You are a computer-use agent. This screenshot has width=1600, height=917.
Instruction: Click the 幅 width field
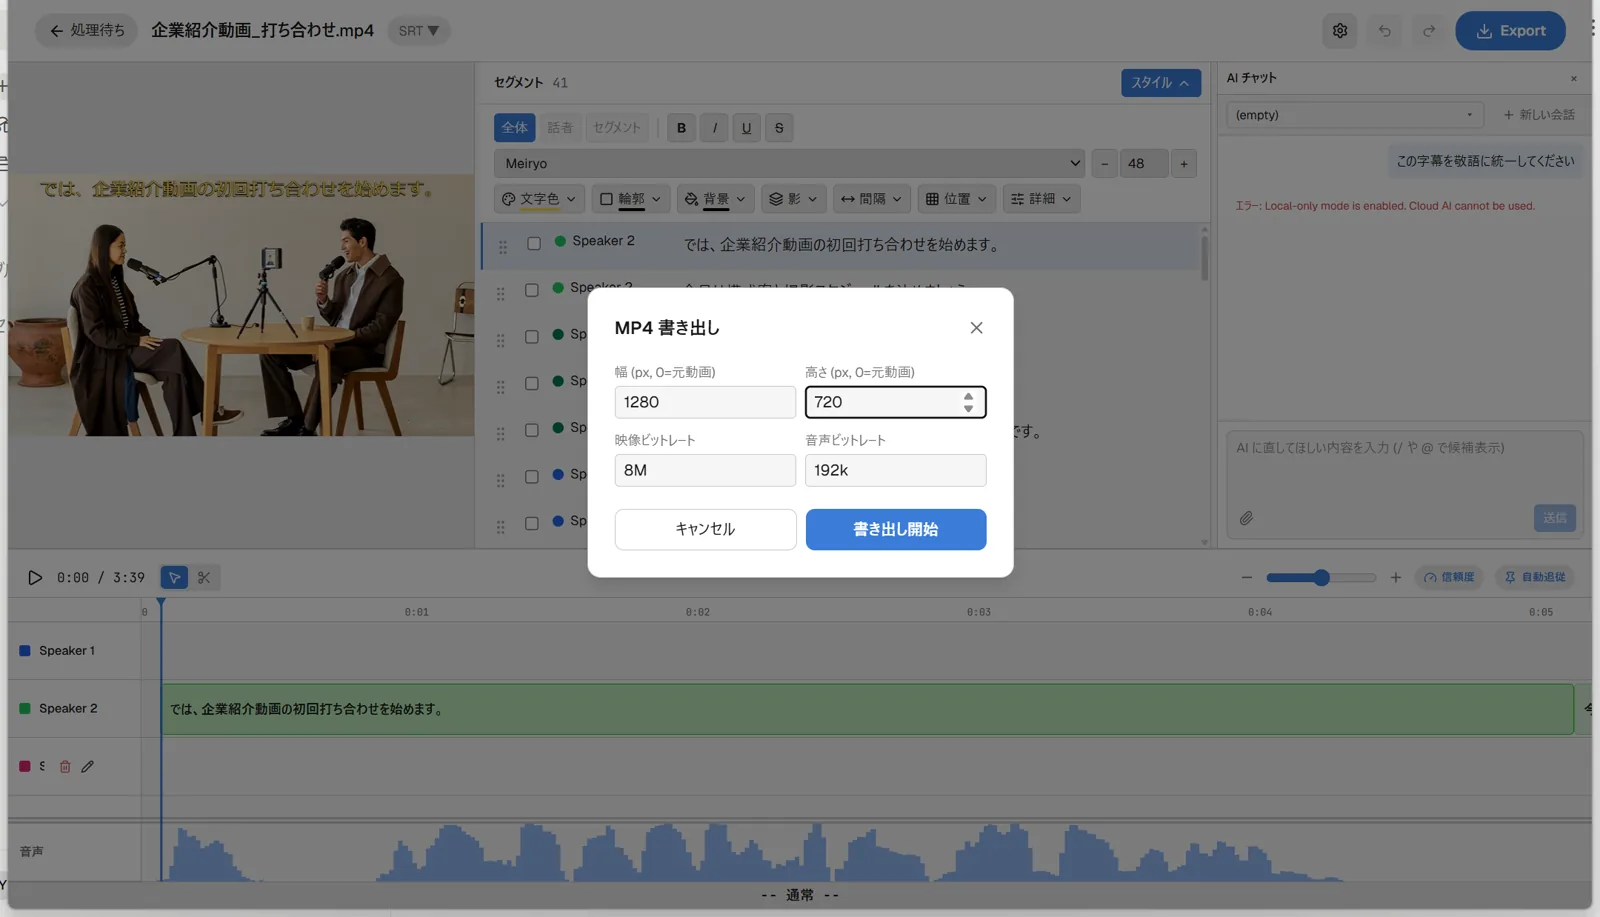click(x=705, y=402)
